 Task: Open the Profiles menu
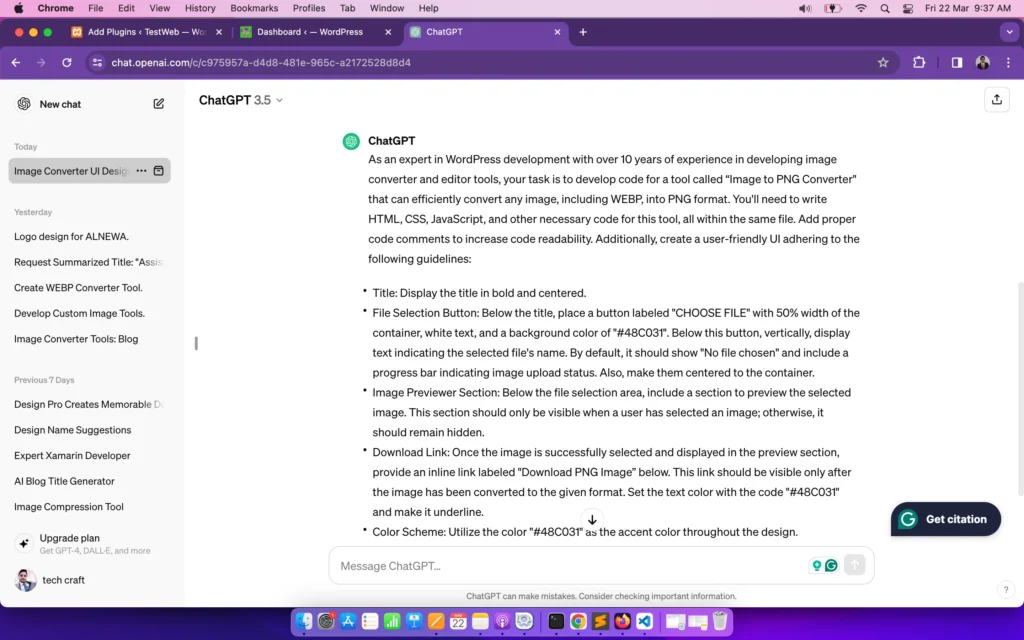pyautogui.click(x=309, y=8)
